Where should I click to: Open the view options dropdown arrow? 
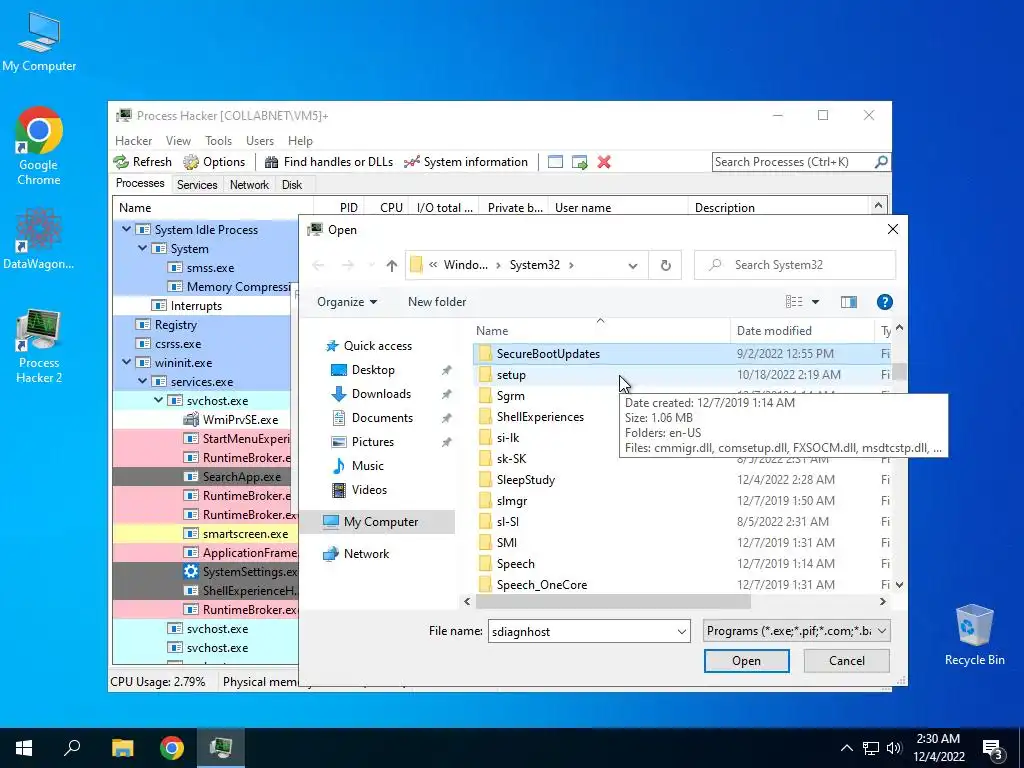pos(815,302)
